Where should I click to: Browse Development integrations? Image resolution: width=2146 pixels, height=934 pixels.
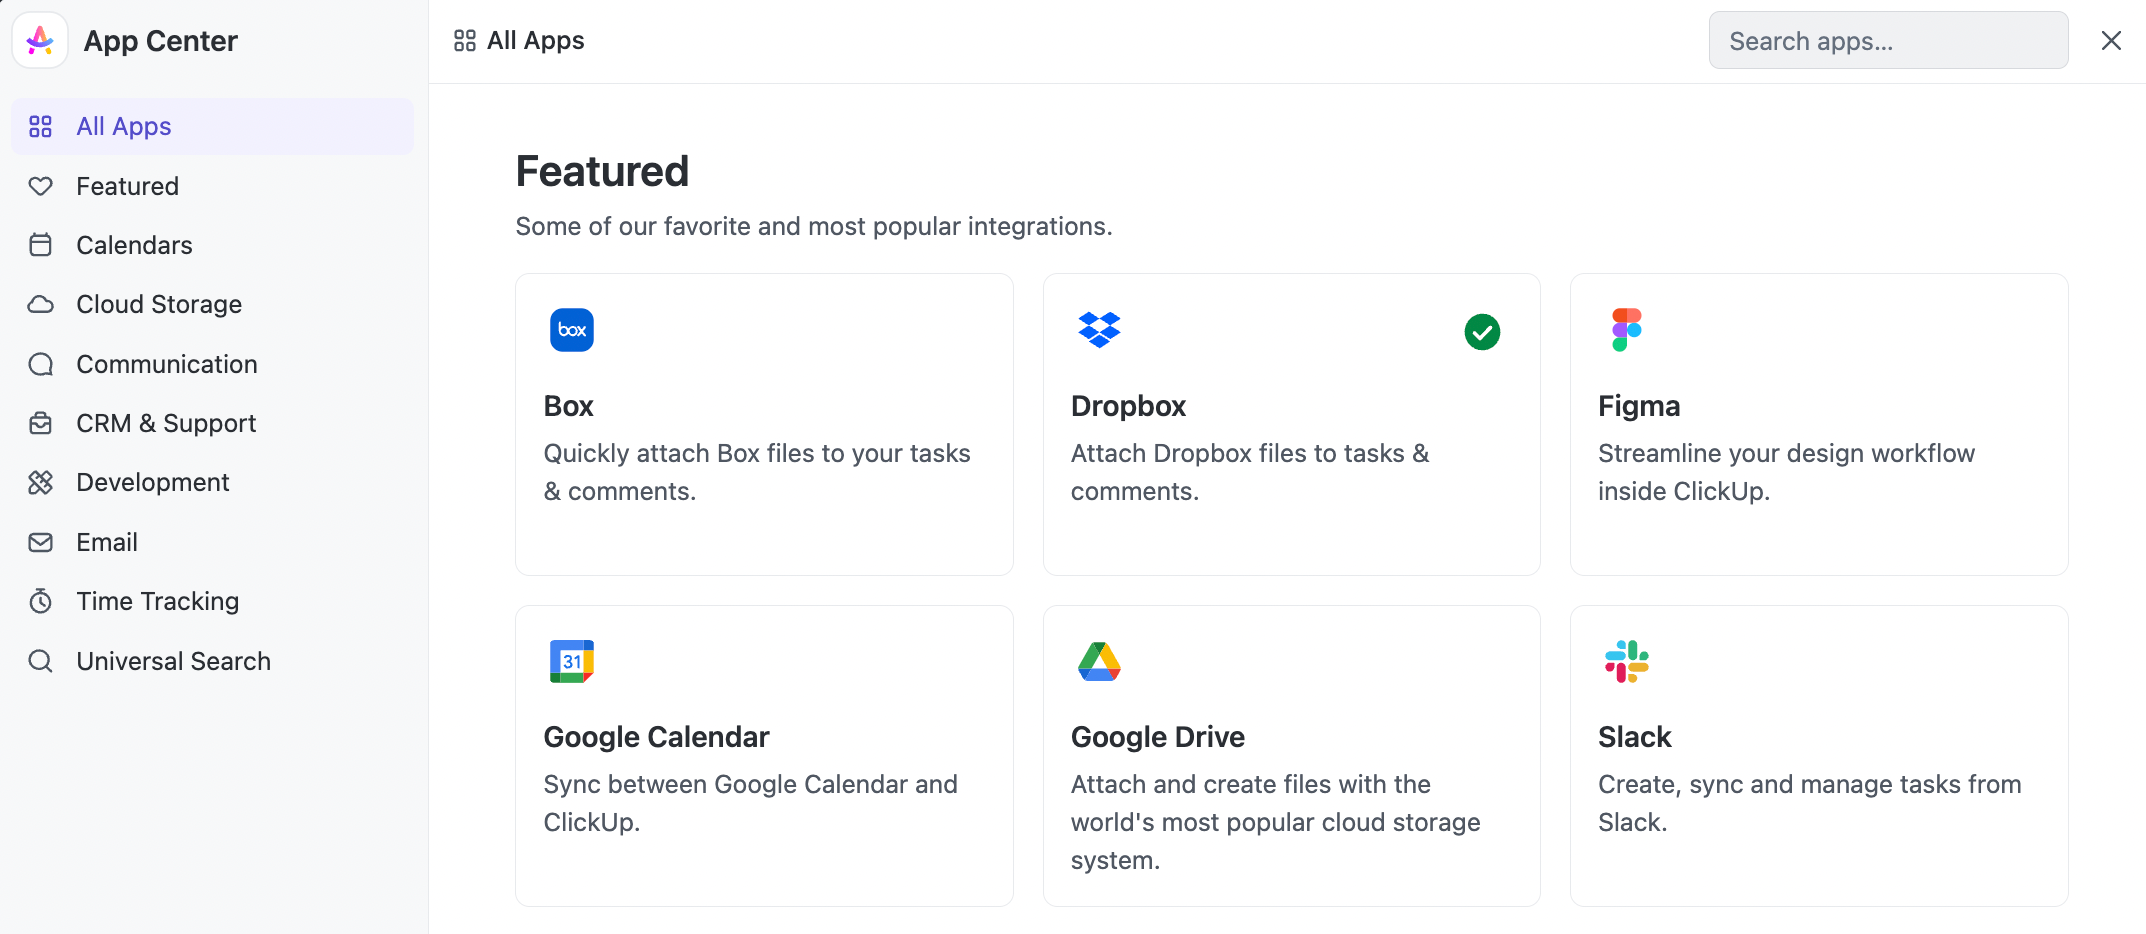[152, 482]
